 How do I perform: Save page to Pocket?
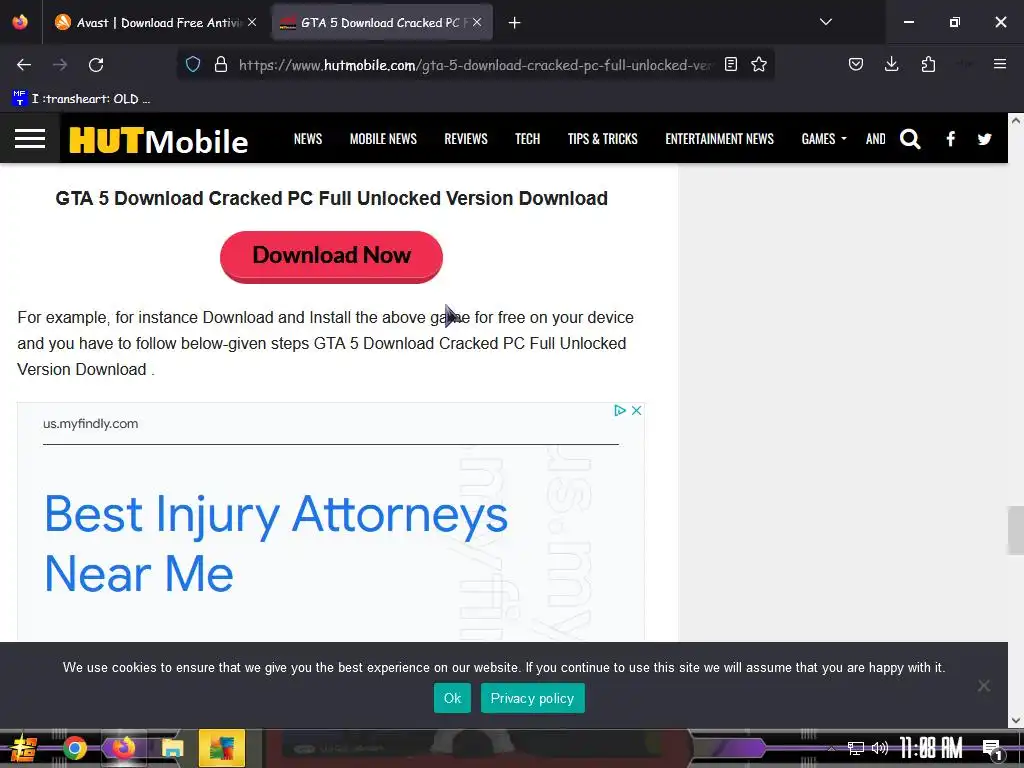click(856, 64)
